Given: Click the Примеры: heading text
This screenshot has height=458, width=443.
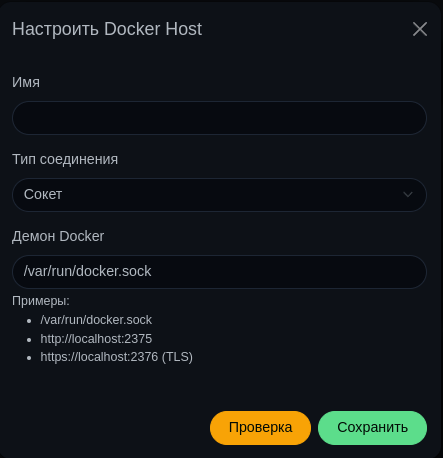Looking at the screenshot, I should (41, 301).
